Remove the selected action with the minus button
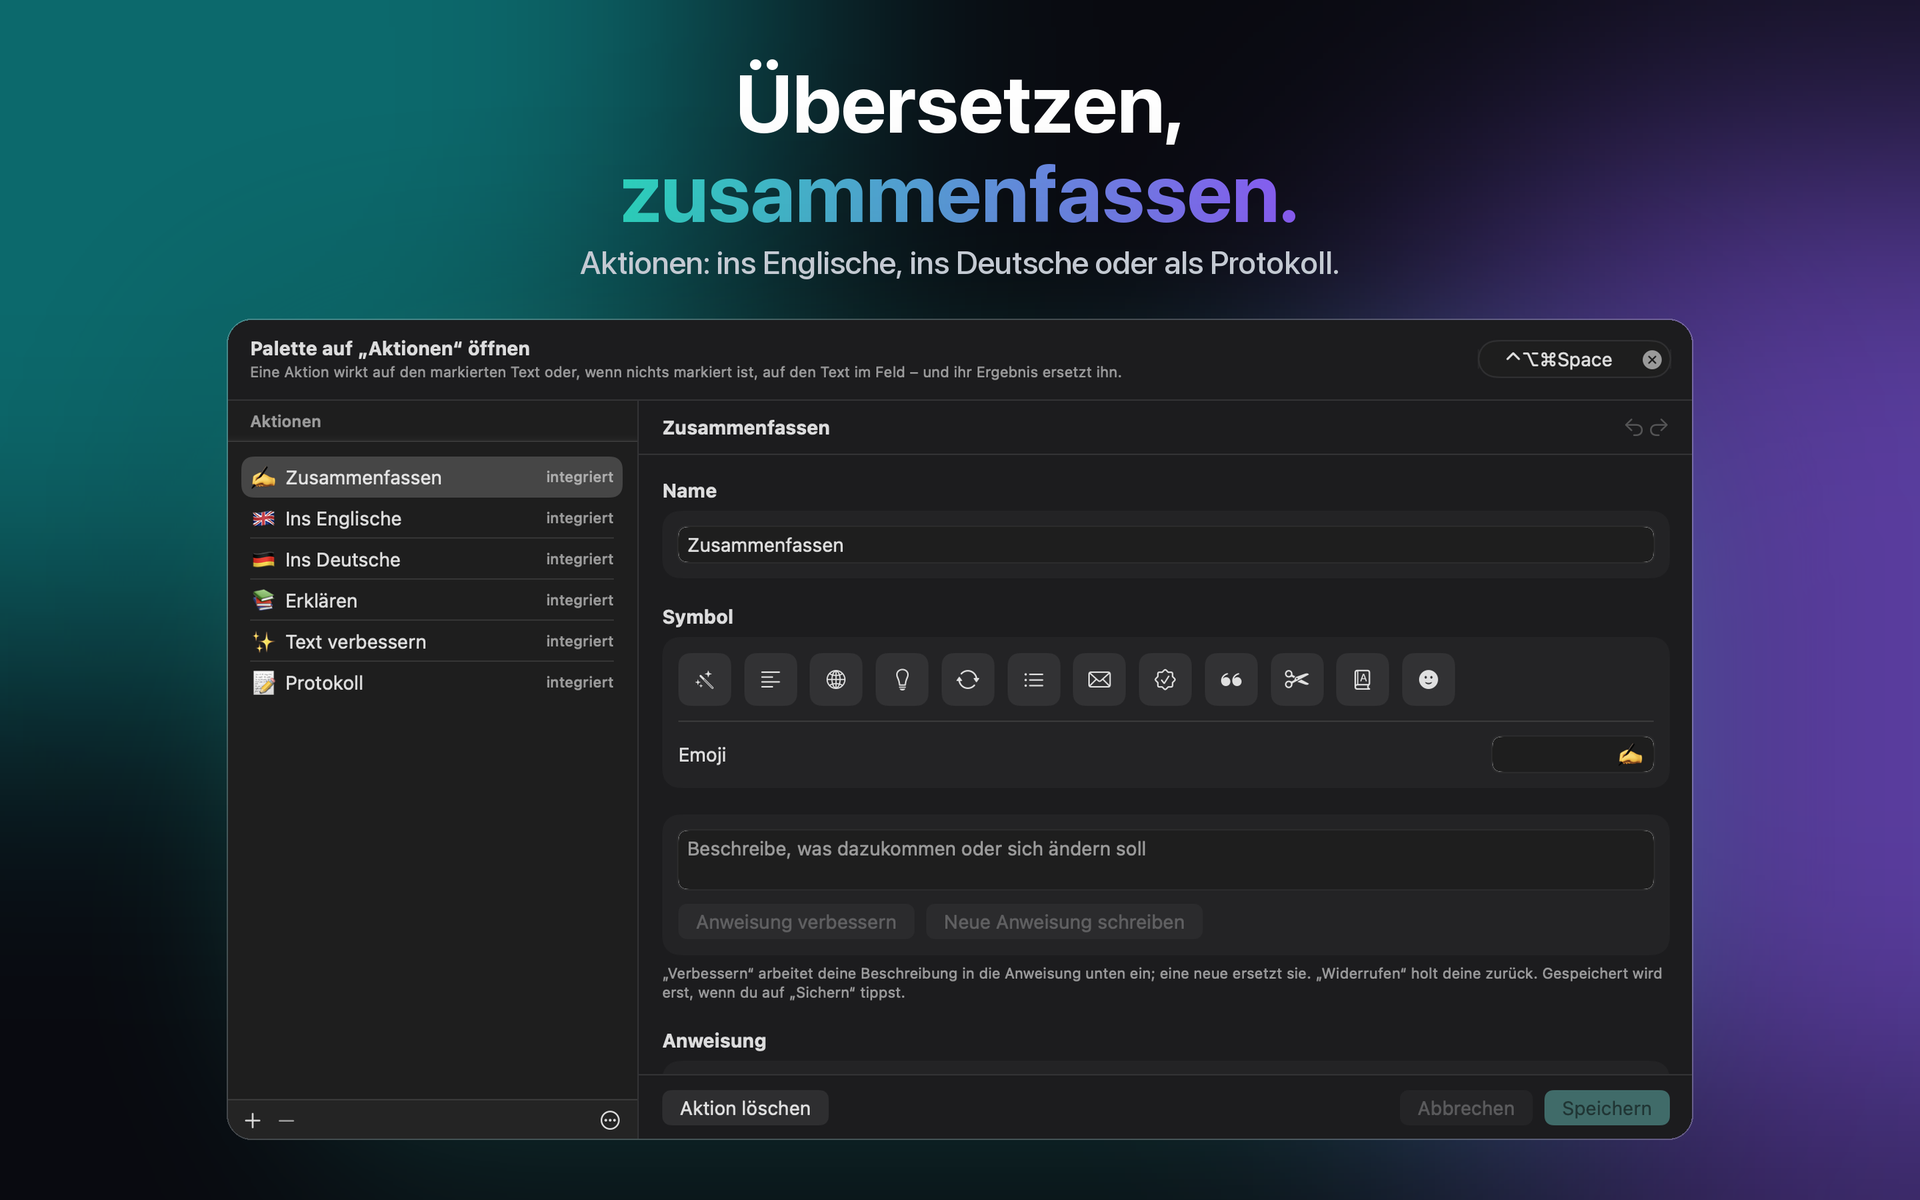Image resolution: width=1920 pixels, height=1200 pixels. click(x=287, y=1121)
